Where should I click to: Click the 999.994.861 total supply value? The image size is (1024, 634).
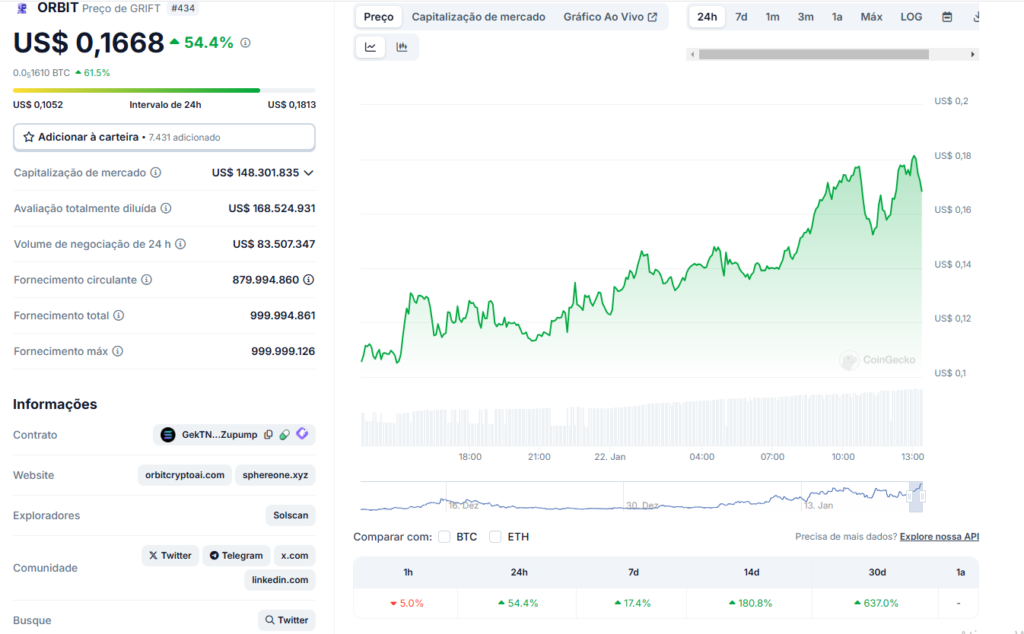click(x=283, y=315)
